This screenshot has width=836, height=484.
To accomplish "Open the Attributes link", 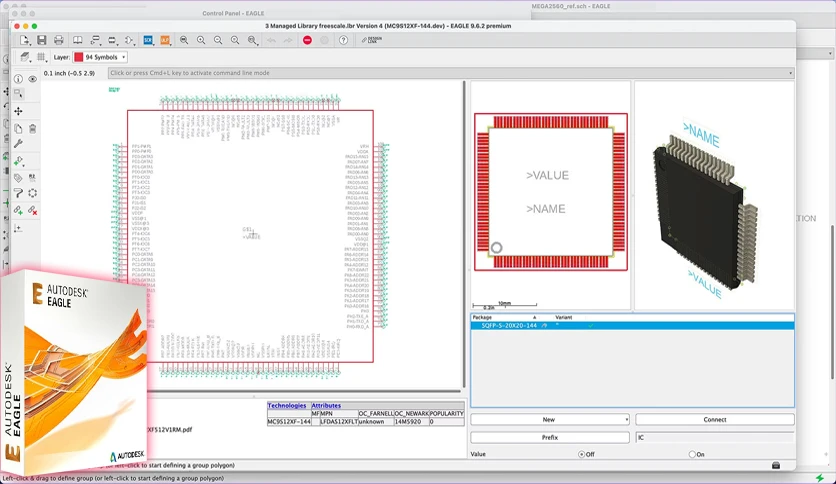I will click(326, 406).
